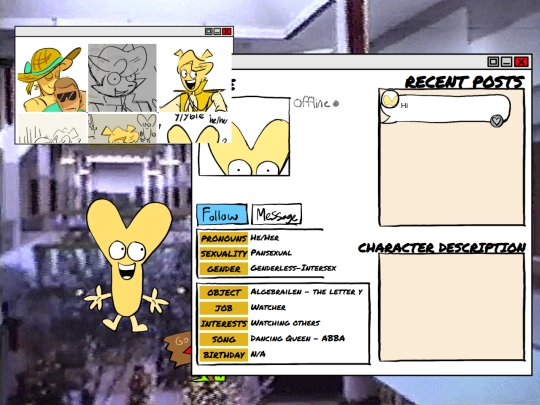Open the bottom-middle sketch thumbnail with yellow figure

[x=122, y=128]
